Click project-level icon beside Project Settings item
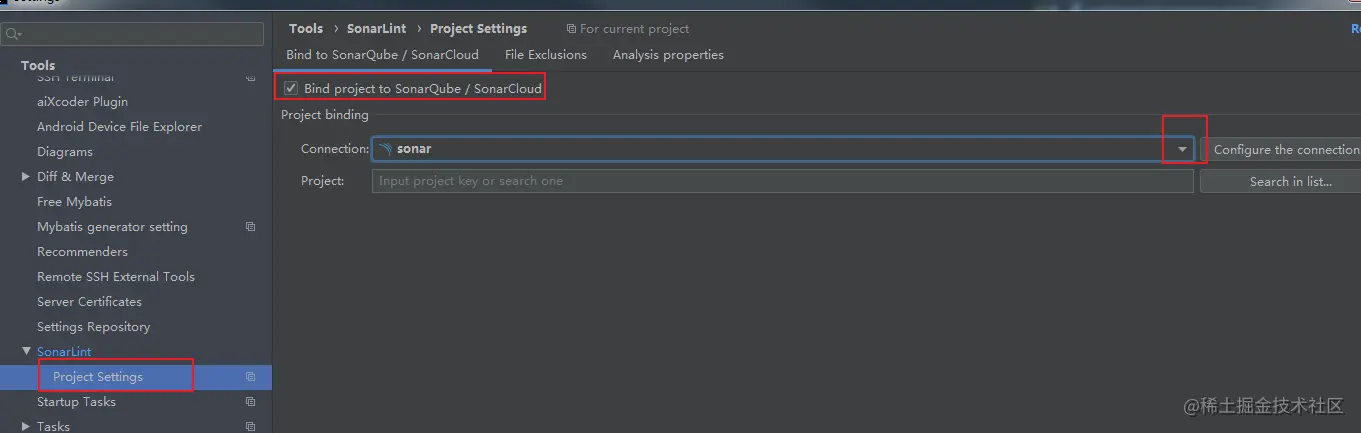 coord(250,377)
